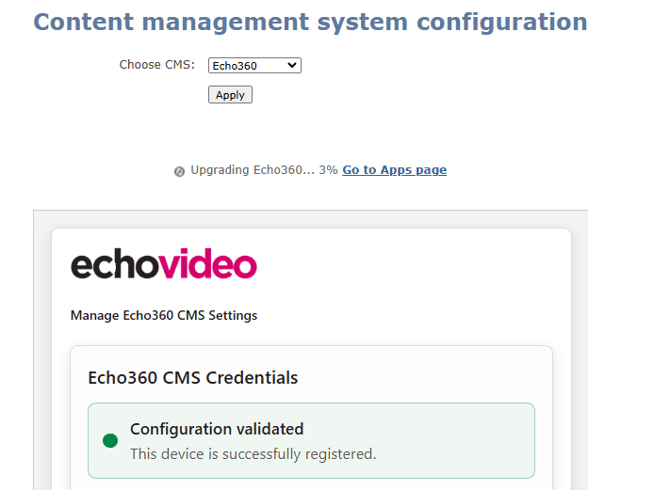Open the Go to Apps page link

[394, 170]
